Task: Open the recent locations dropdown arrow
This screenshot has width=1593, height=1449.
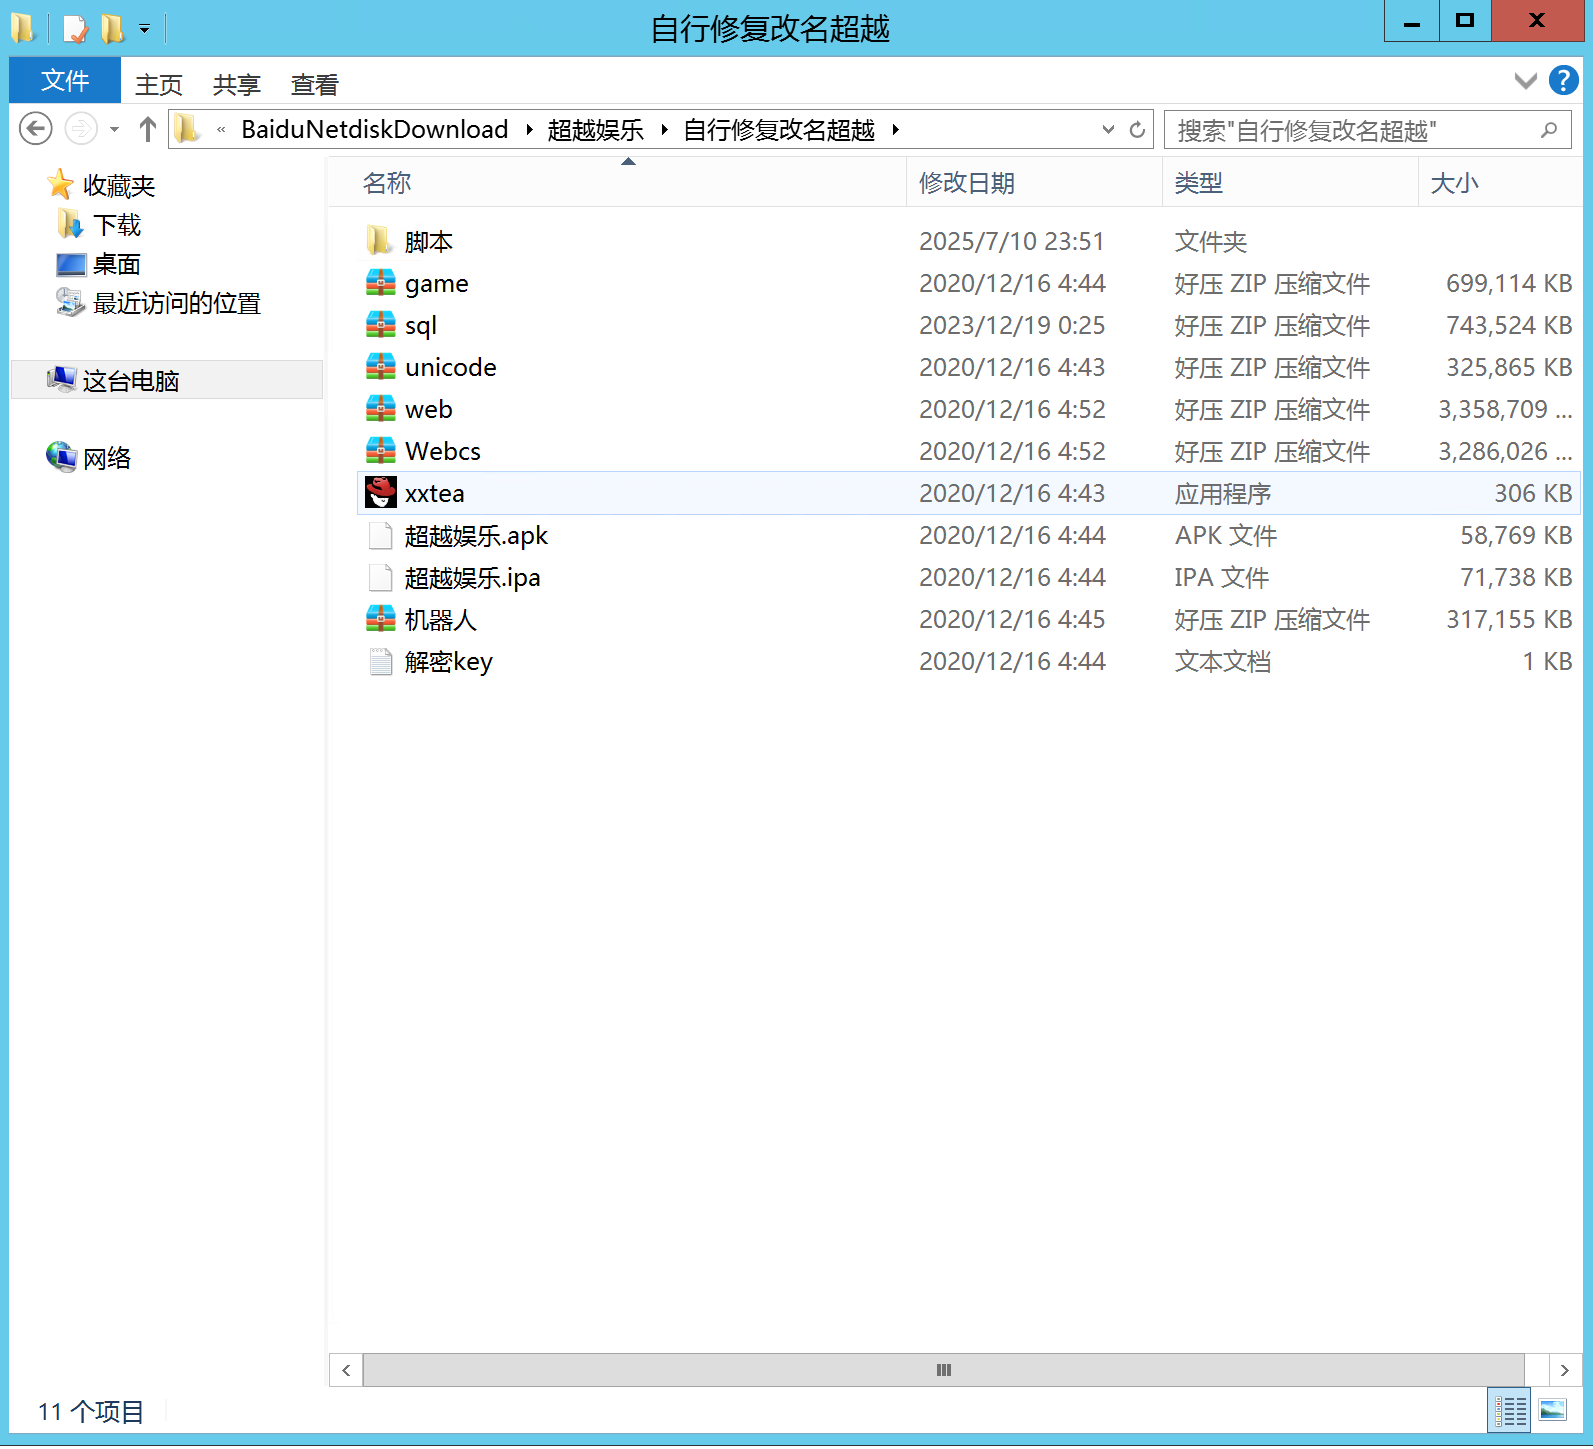Action: pyautogui.click(x=115, y=130)
